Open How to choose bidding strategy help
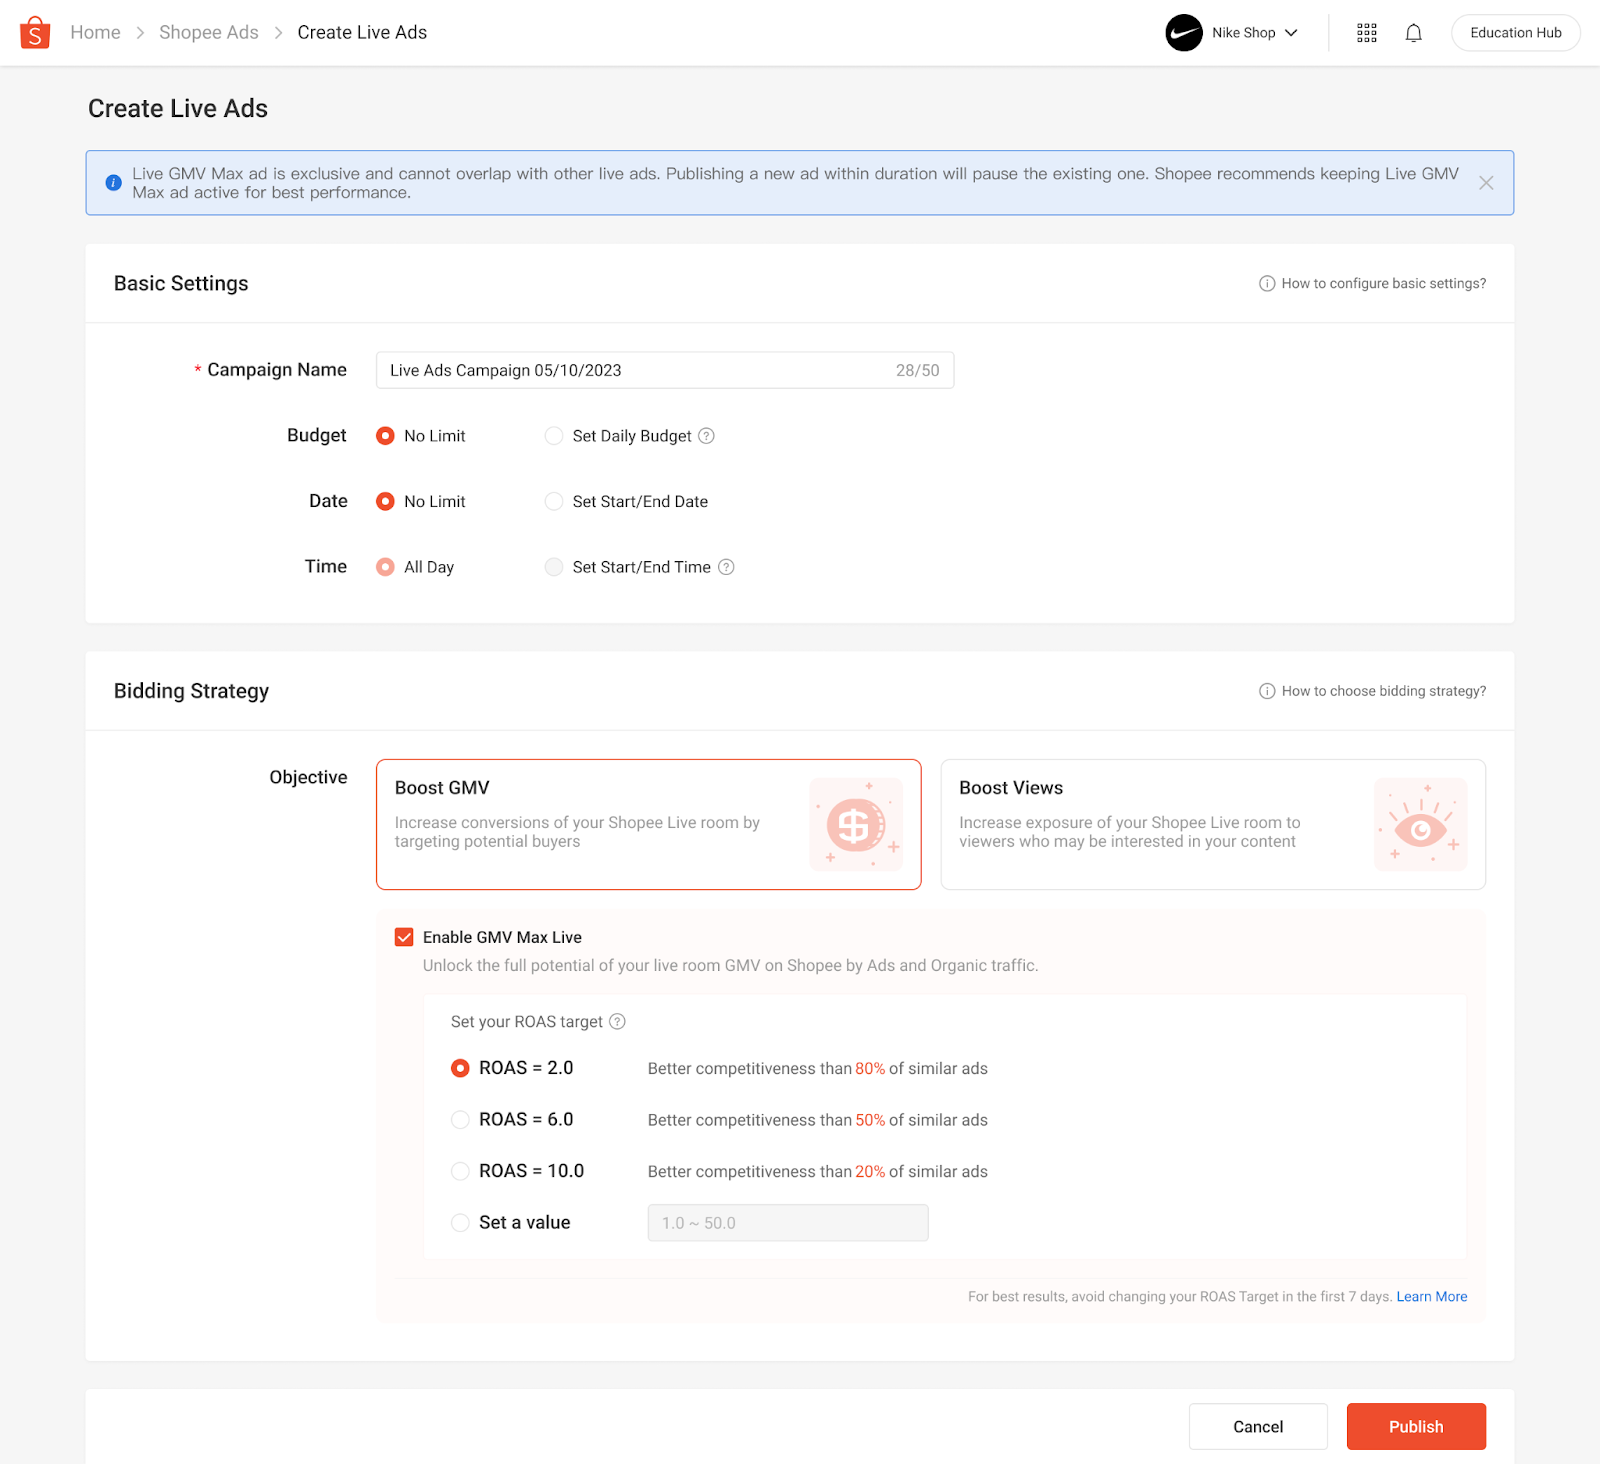Viewport: 1600px width, 1464px height. tap(1383, 691)
